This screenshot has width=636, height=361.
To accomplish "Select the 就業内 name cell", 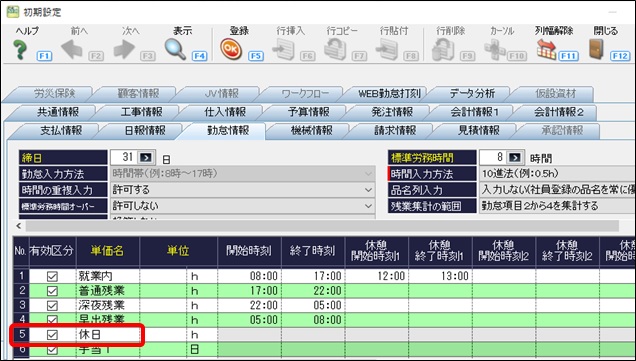I will tap(108, 277).
